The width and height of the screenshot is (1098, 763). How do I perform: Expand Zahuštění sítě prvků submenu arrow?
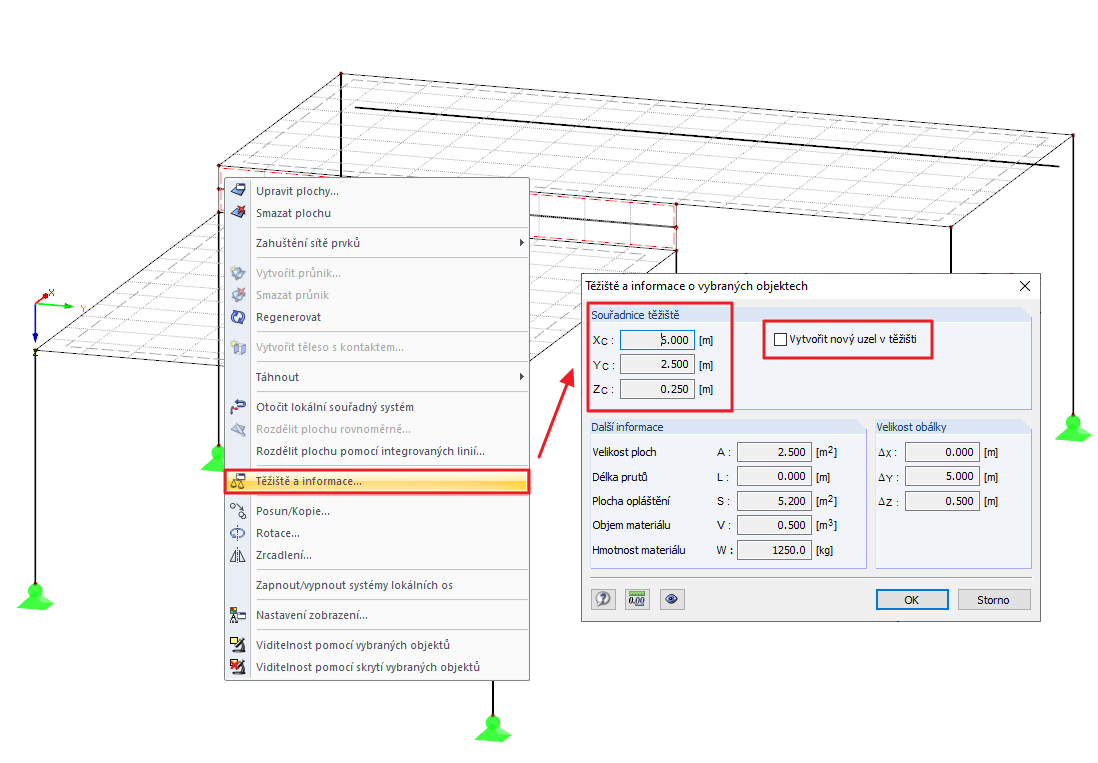tap(522, 243)
